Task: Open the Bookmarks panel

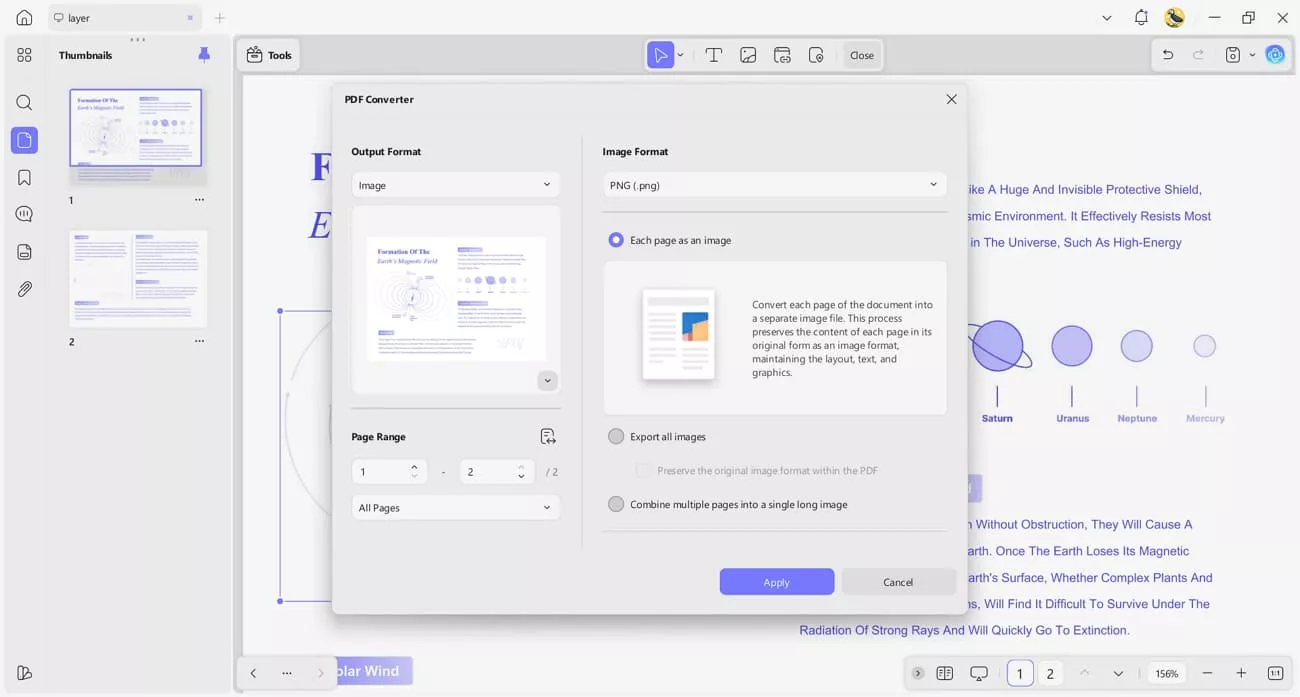Action: 24,177
